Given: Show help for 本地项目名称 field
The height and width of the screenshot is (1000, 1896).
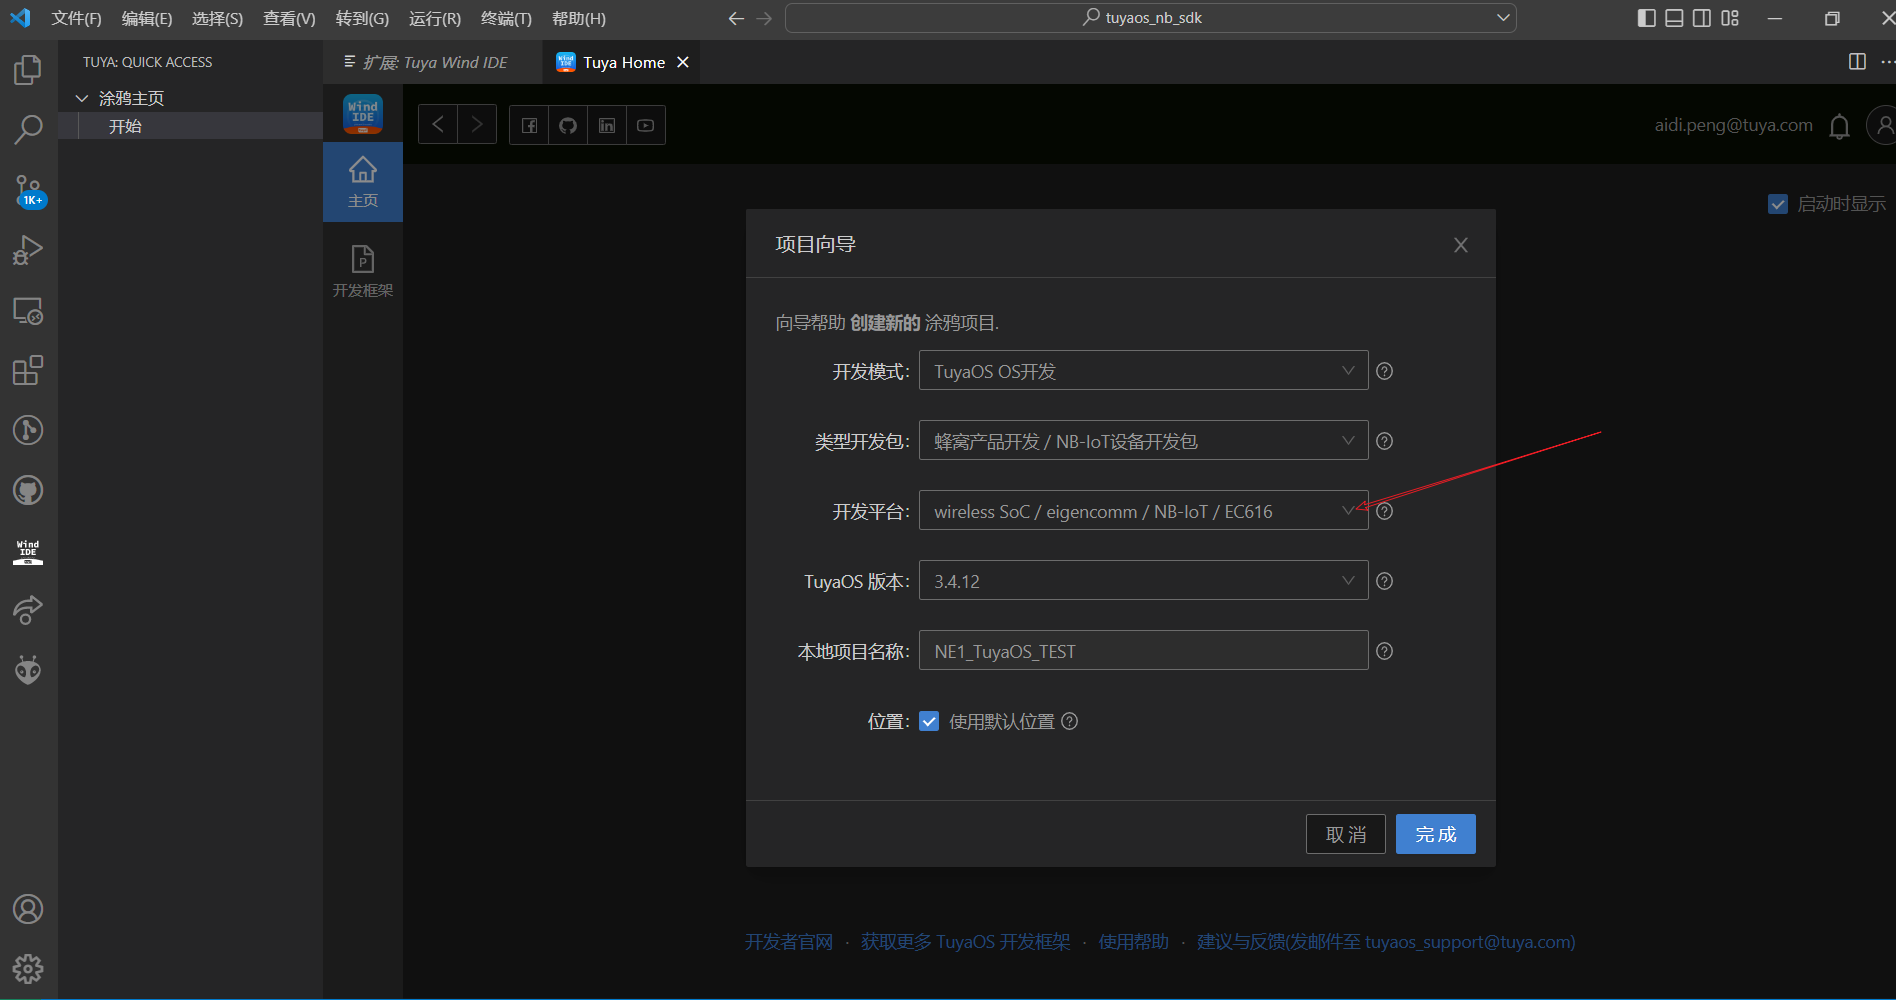Looking at the screenshot, I should pyautogui.click(x=1385, y=651).
